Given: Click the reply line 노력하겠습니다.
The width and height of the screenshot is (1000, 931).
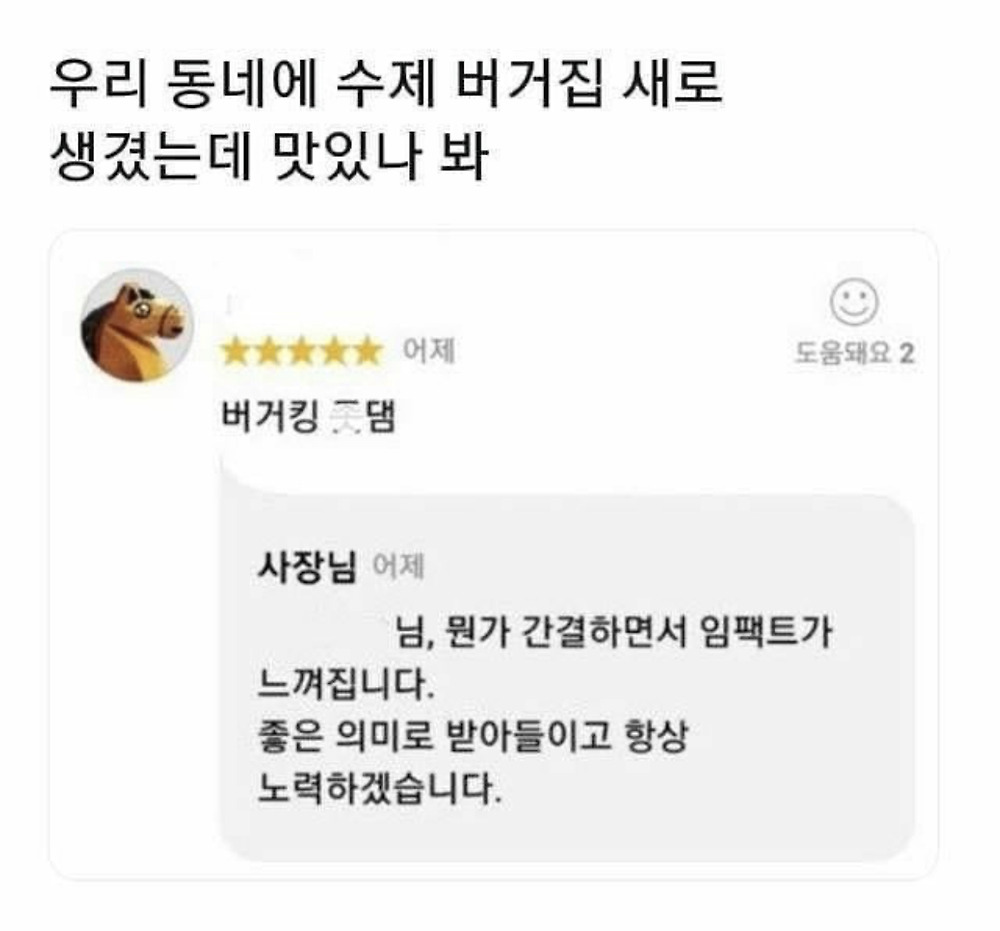Looking at the screenshot, I should pos(379,789).
